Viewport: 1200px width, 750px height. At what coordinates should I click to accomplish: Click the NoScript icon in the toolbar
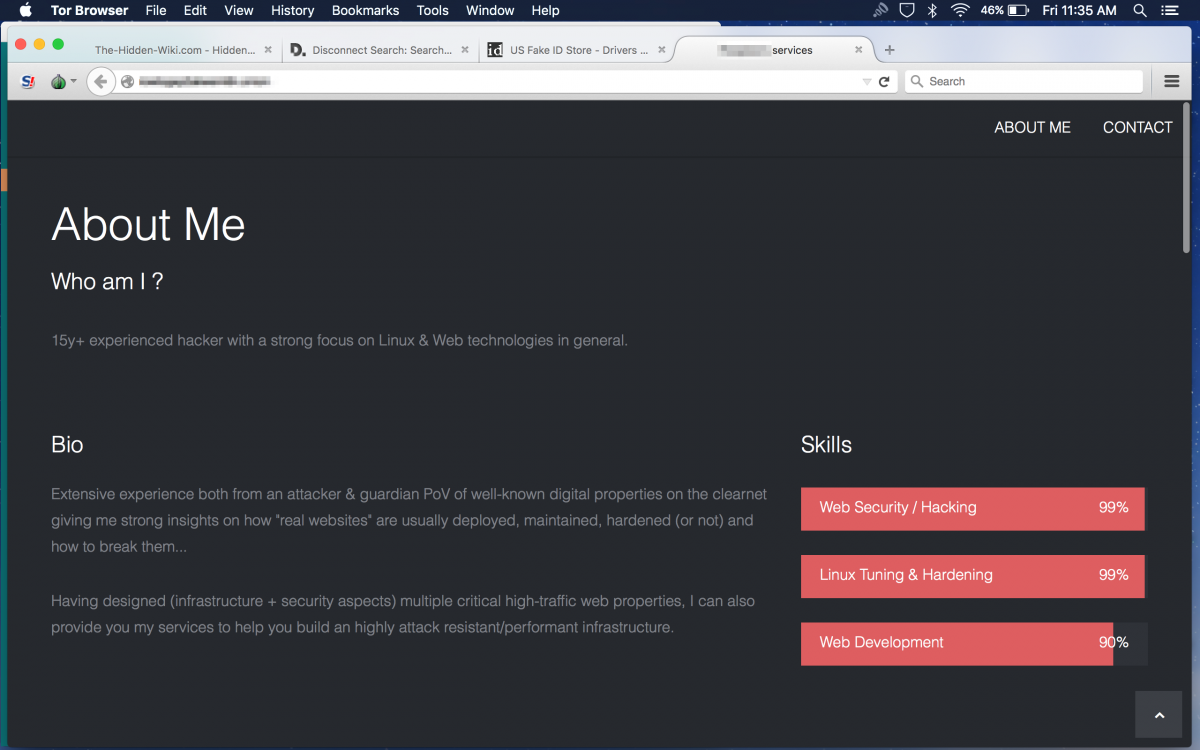28,82
